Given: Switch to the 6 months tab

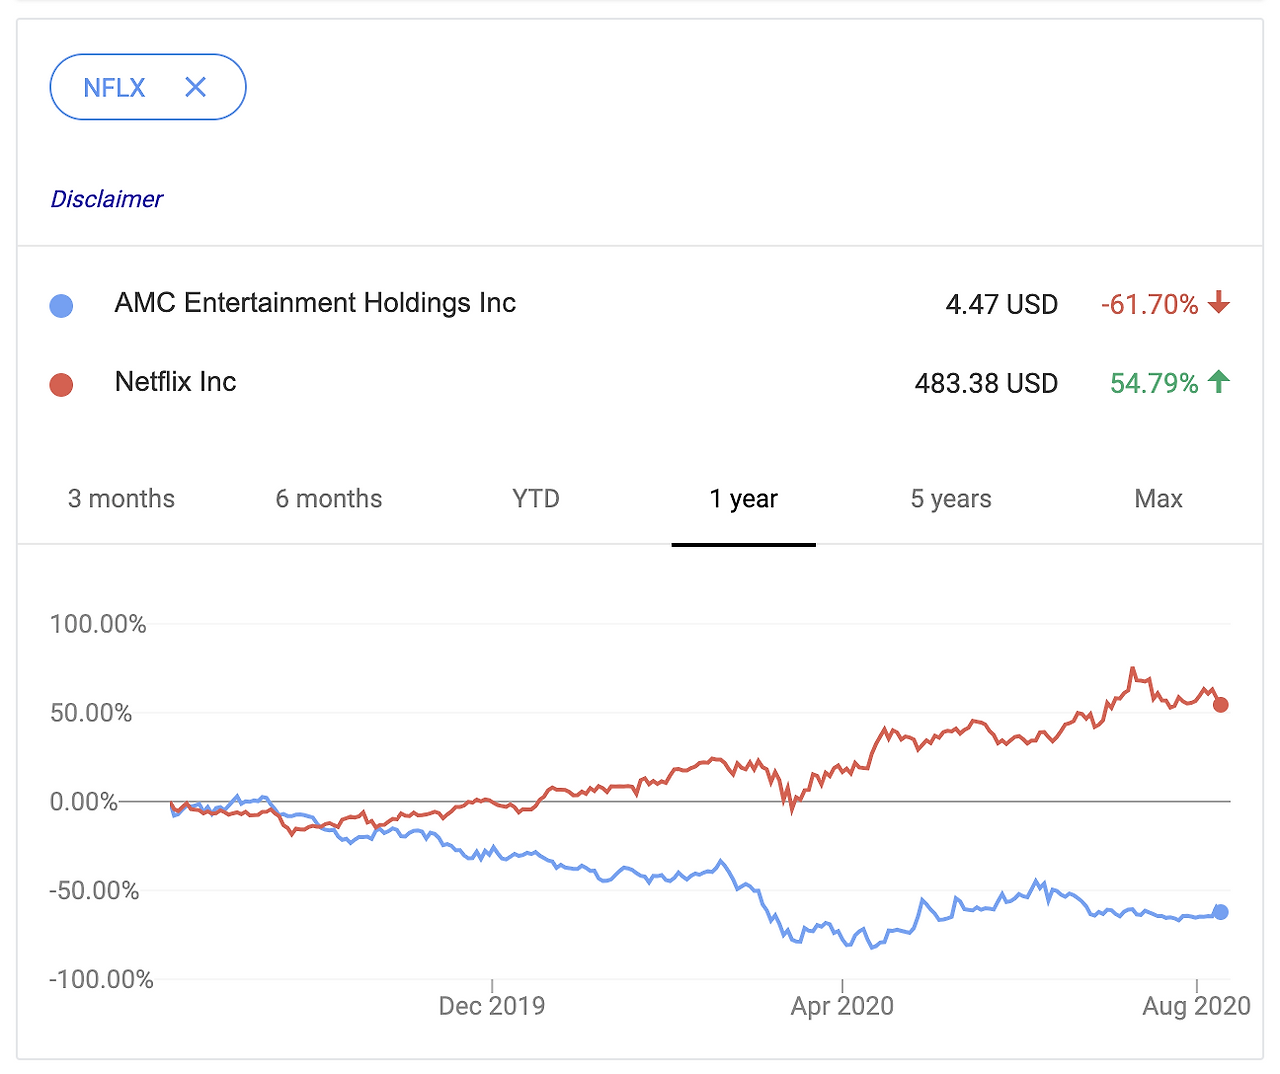Looking at the screenshot, I should (329, 498).
